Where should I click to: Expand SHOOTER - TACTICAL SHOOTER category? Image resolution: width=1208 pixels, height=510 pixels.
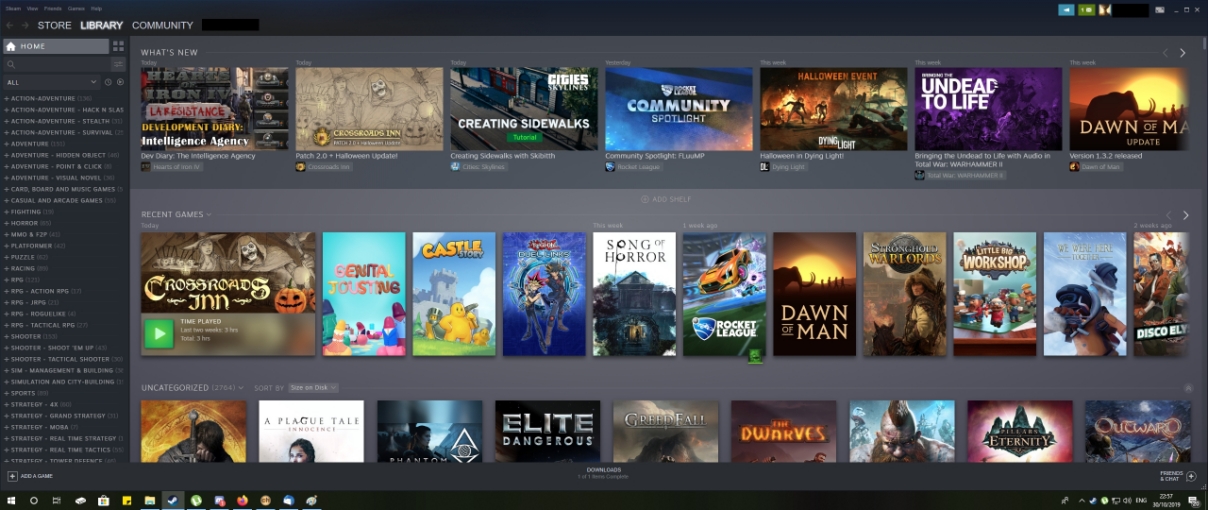pyautogui.click(x=65, y=359)
